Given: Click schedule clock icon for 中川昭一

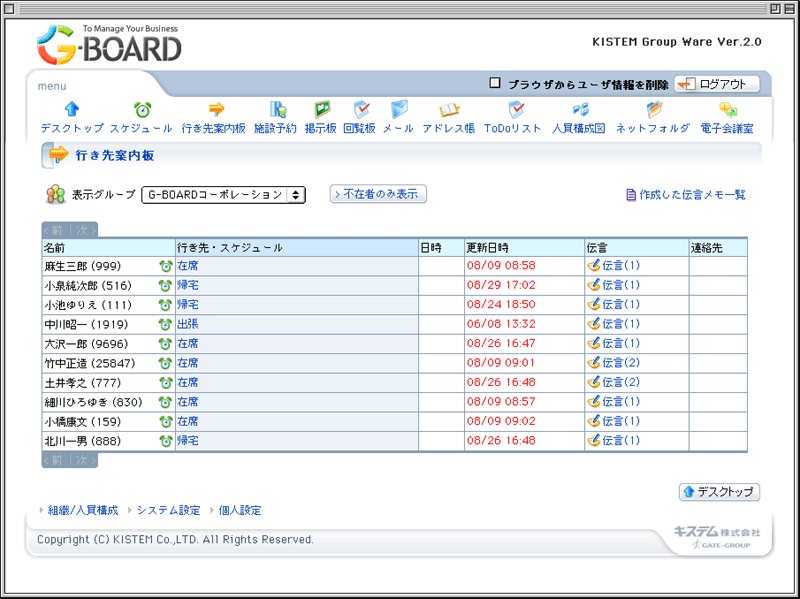Looking at the screenshot, I should [x=165, y=325].
